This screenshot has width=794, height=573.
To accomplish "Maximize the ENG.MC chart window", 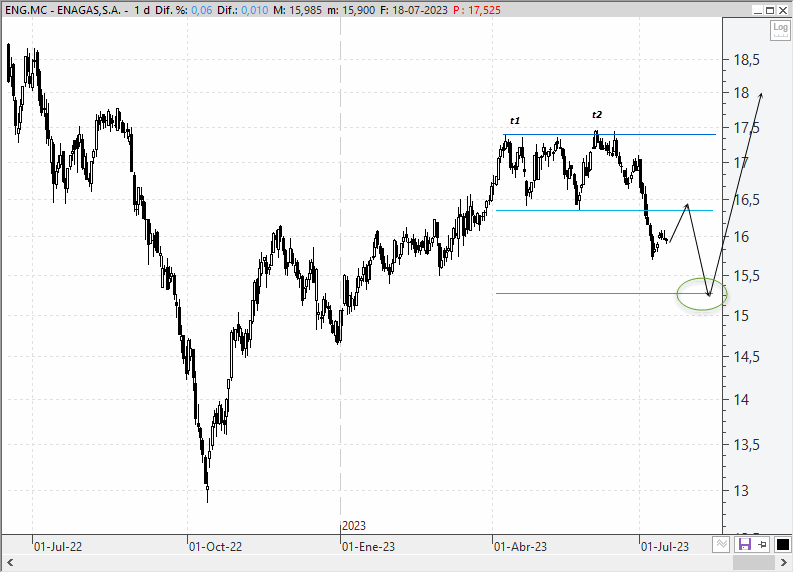I will (x=770, y=10).
